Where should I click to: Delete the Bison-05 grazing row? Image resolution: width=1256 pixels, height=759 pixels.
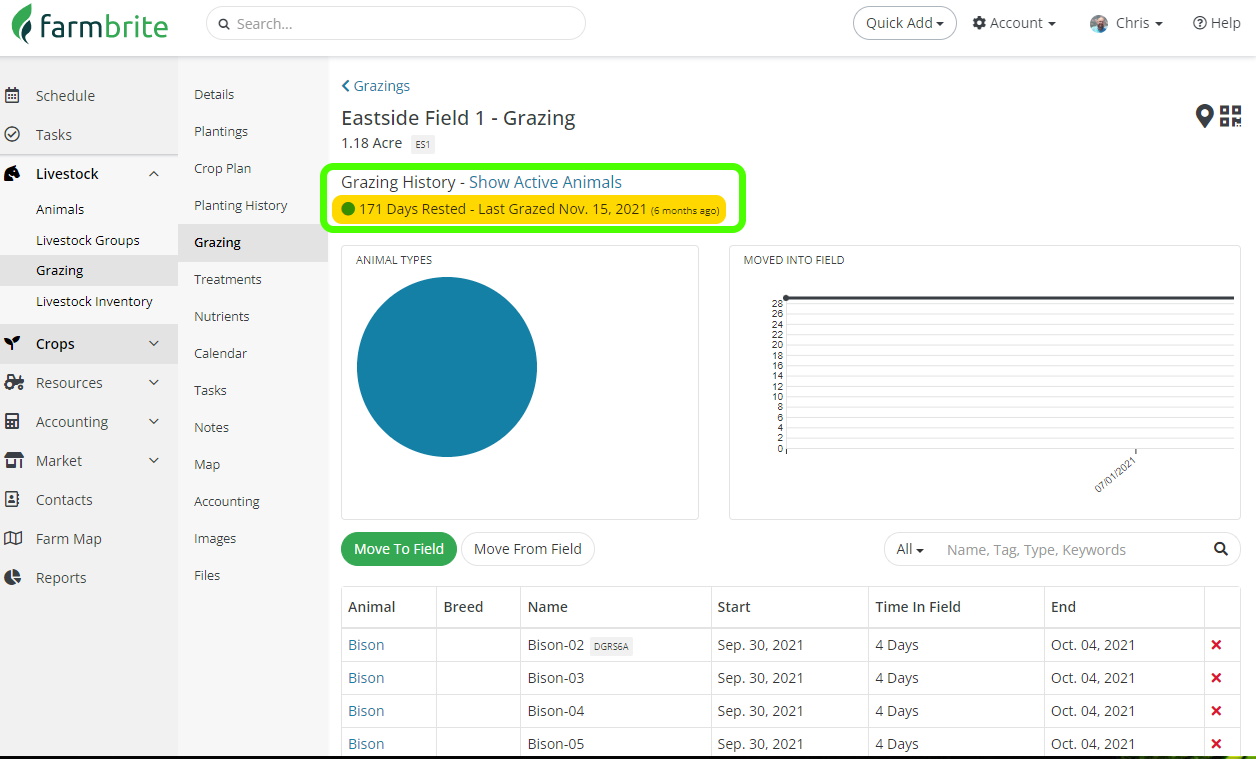(1216, 744)
